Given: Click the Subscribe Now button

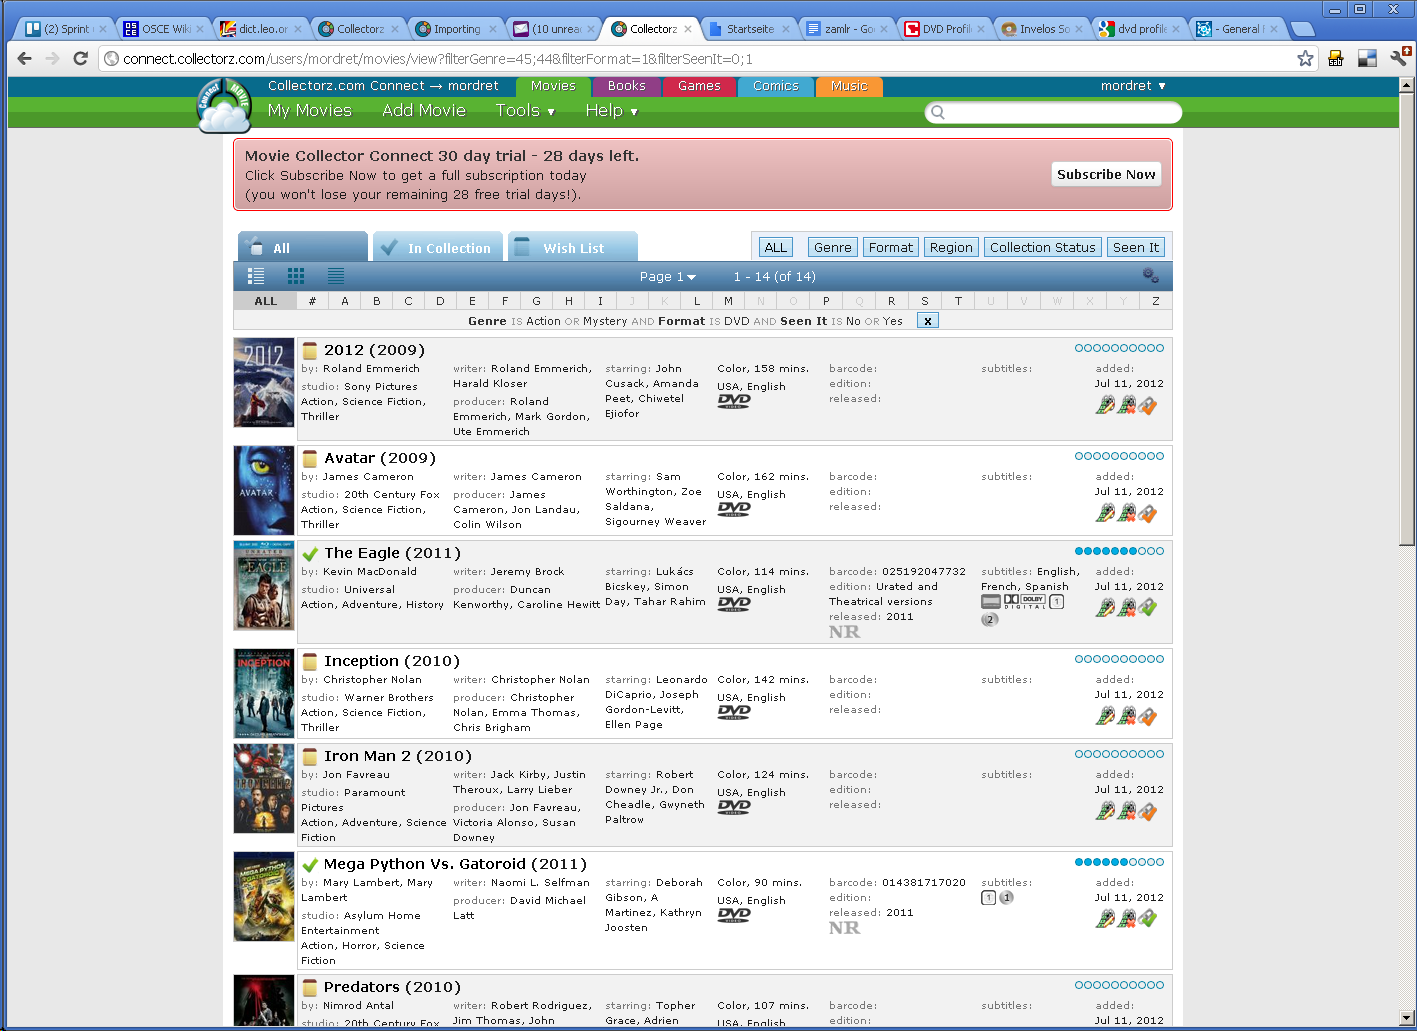Looking at the screenshot, I should pos(1106,174).
